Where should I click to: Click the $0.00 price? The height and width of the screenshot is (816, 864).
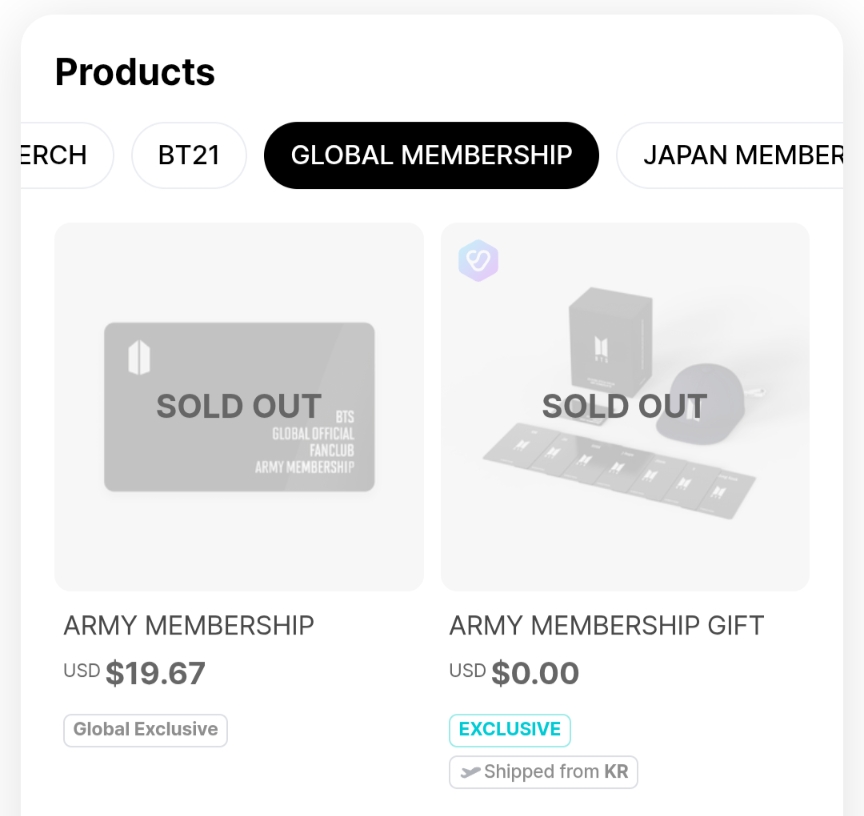pyautogui.click(x=535, y=673)
